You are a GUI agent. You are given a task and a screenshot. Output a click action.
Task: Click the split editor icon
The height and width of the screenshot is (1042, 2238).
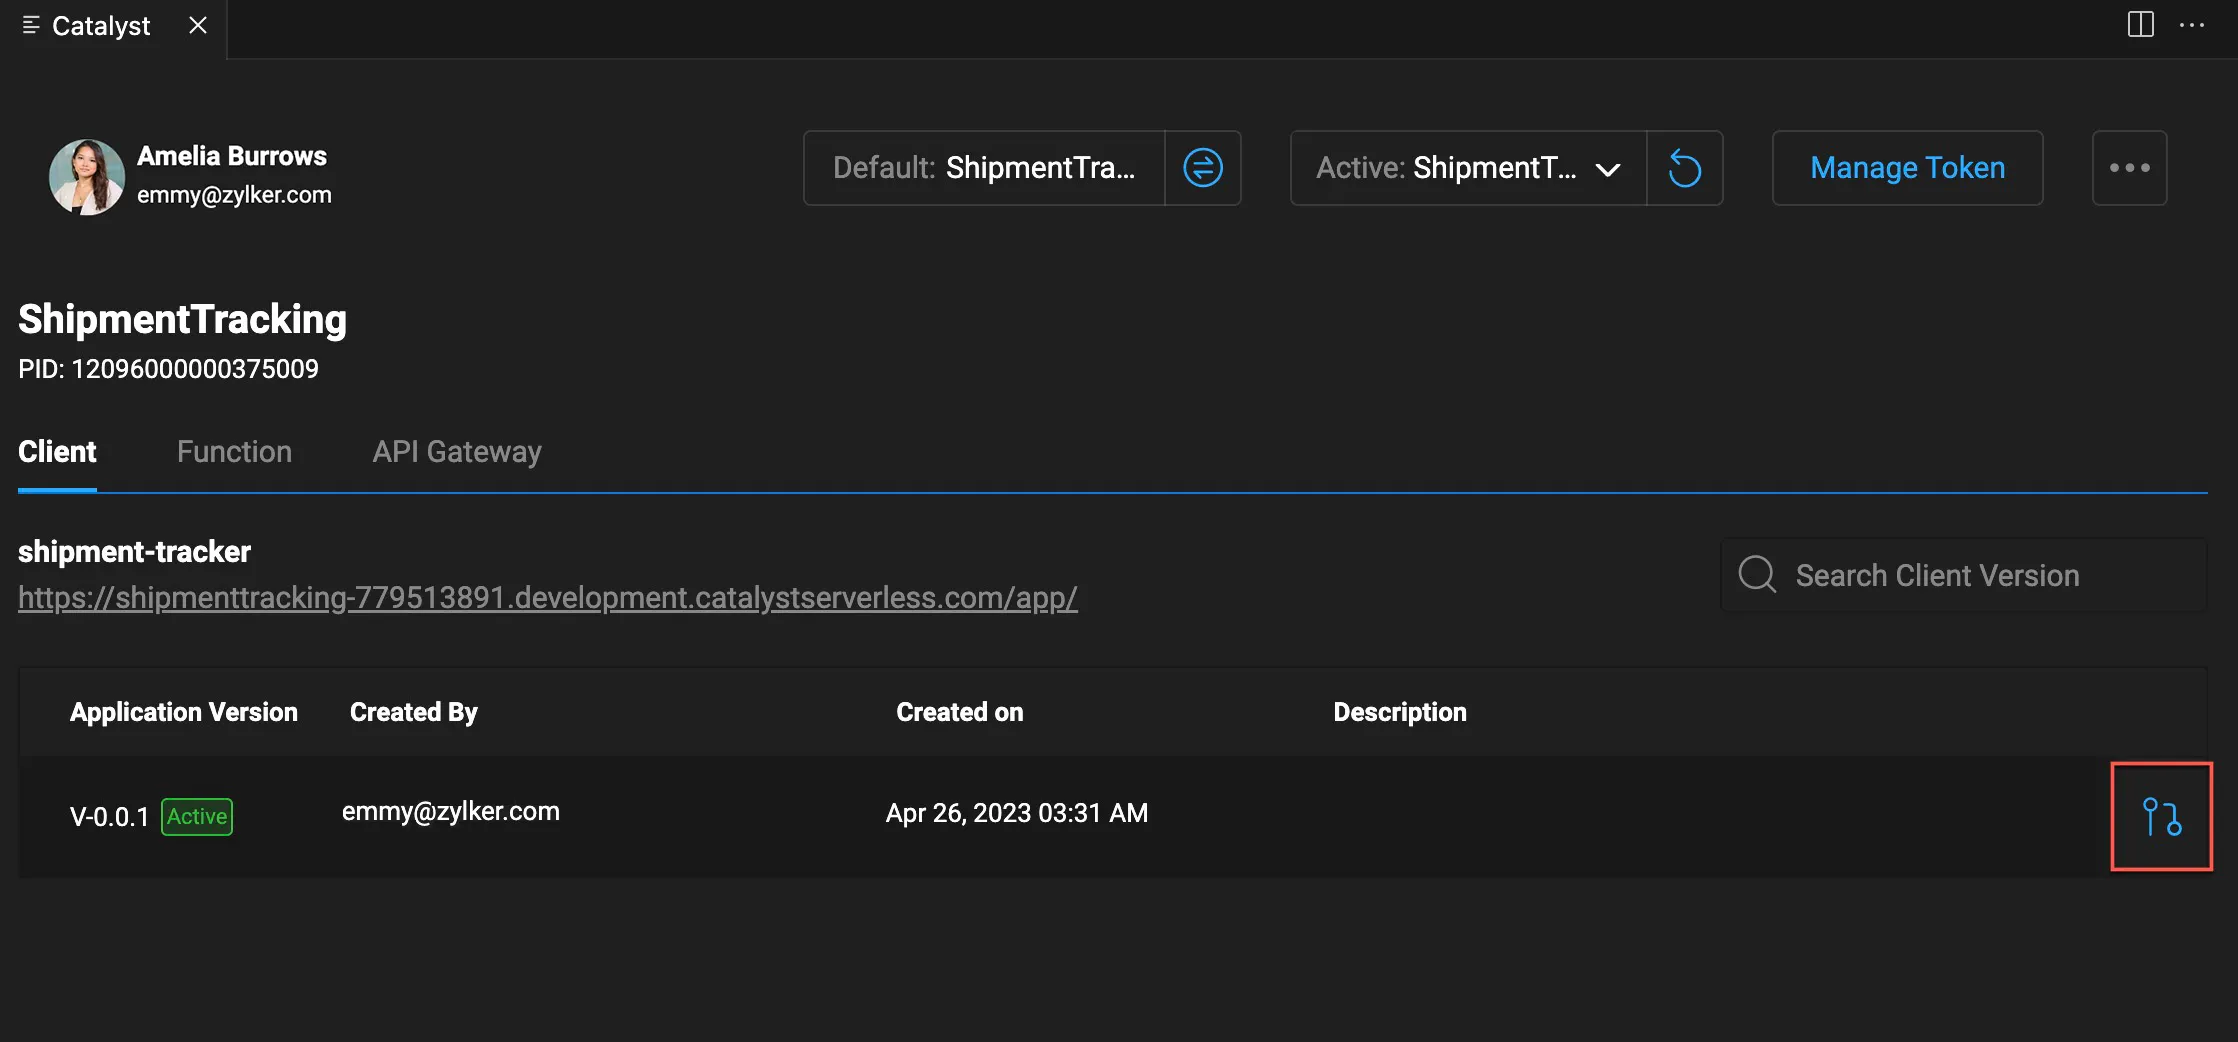[x=2141, y=25]
